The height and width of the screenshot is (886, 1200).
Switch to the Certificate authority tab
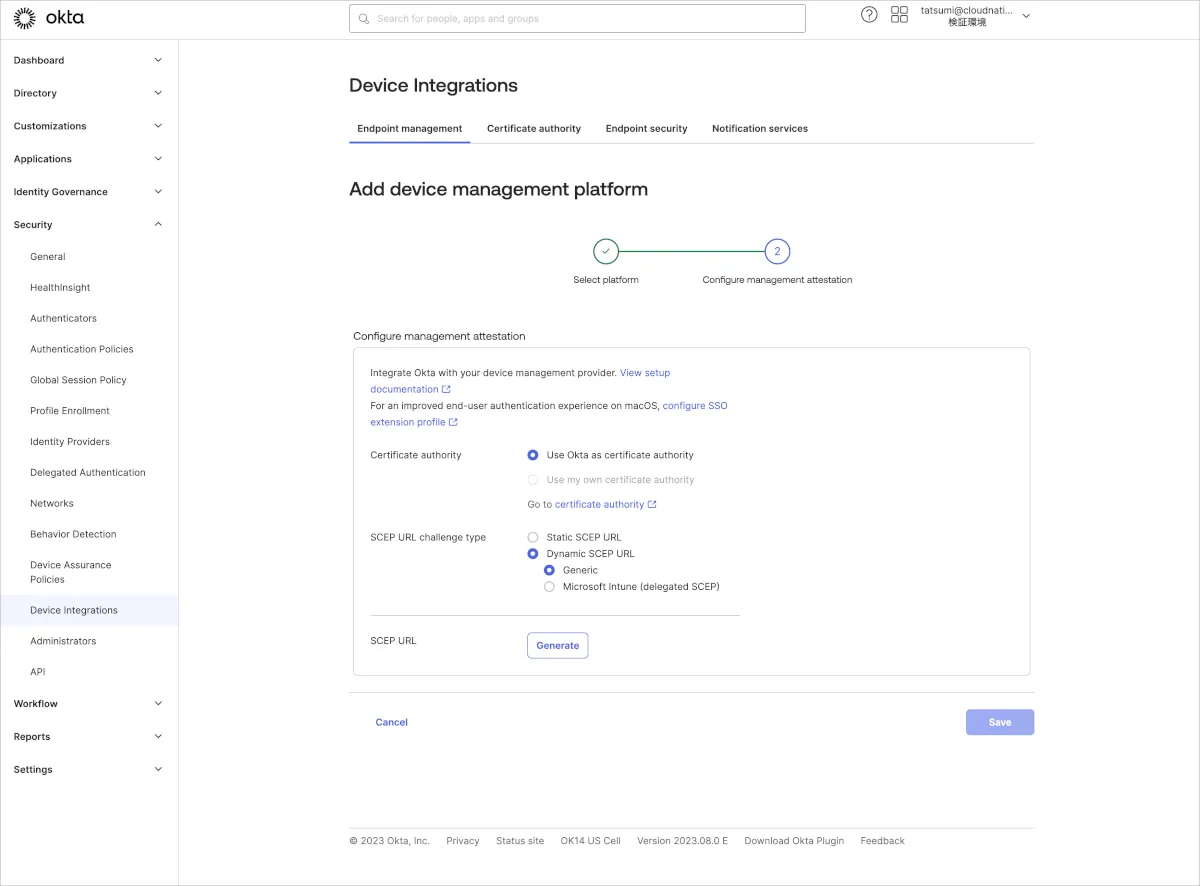[x=533, y=129]
